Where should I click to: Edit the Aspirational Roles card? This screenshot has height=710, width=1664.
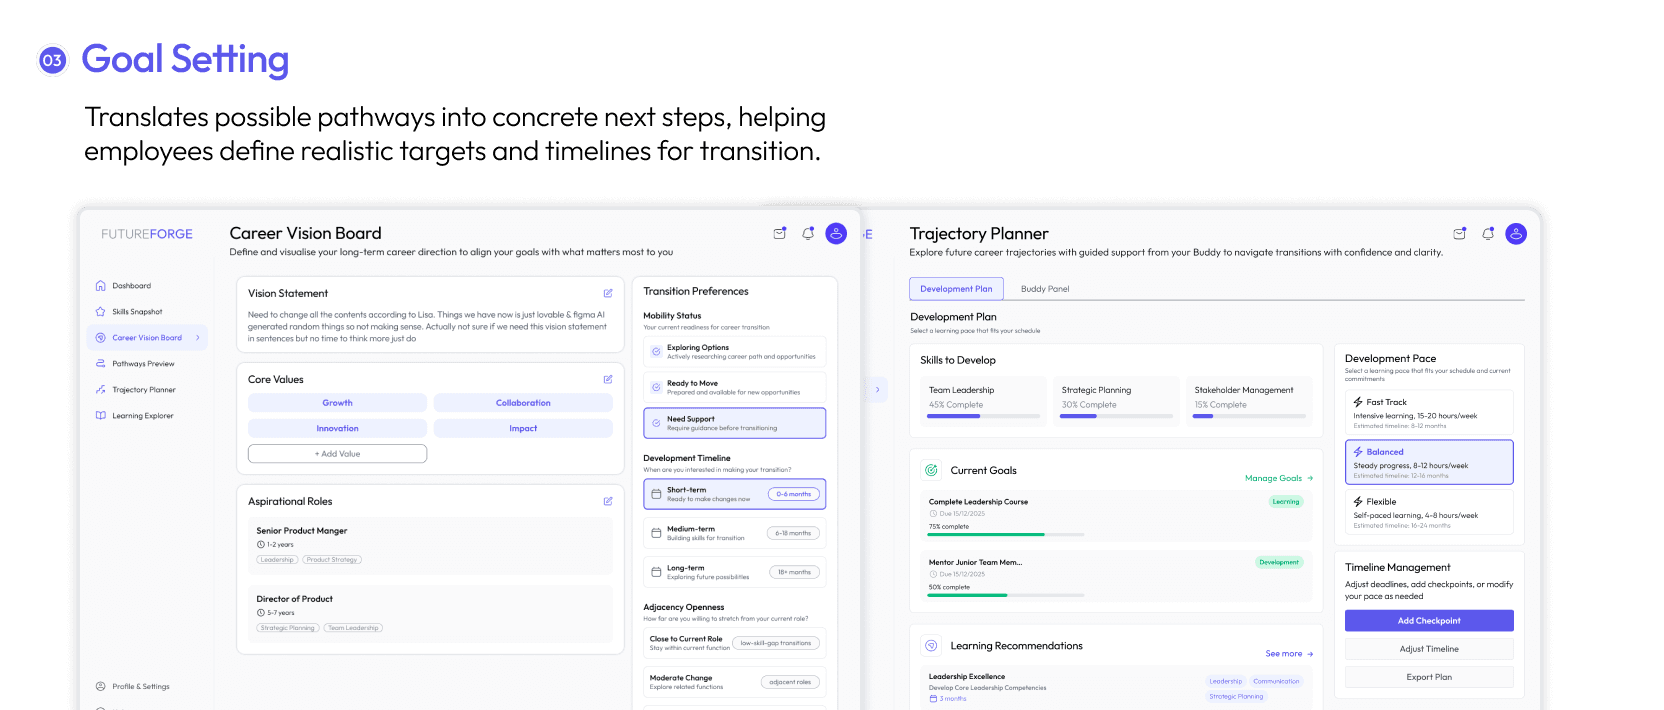[x=608, y=501]
